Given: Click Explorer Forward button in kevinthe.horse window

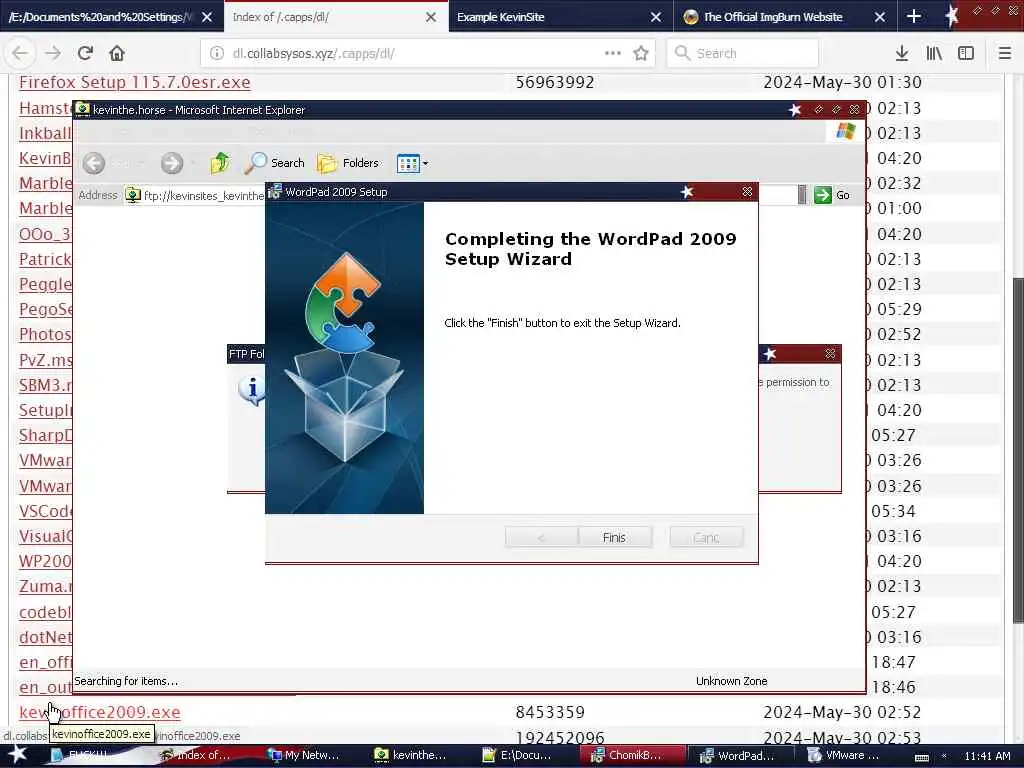Looking at the screenshot, I should (172, 163).
